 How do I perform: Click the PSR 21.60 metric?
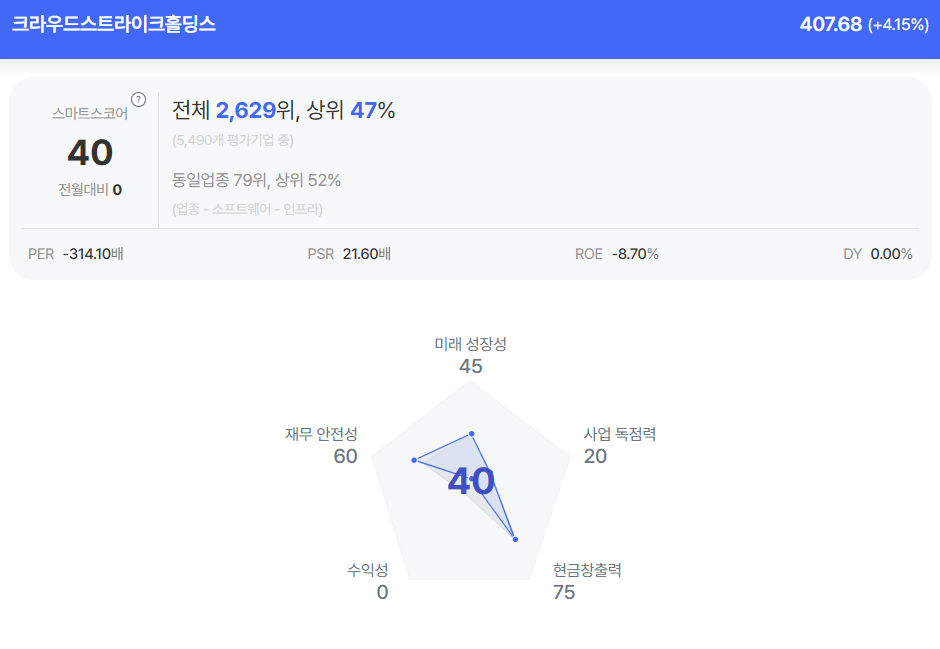click(349, 254)
